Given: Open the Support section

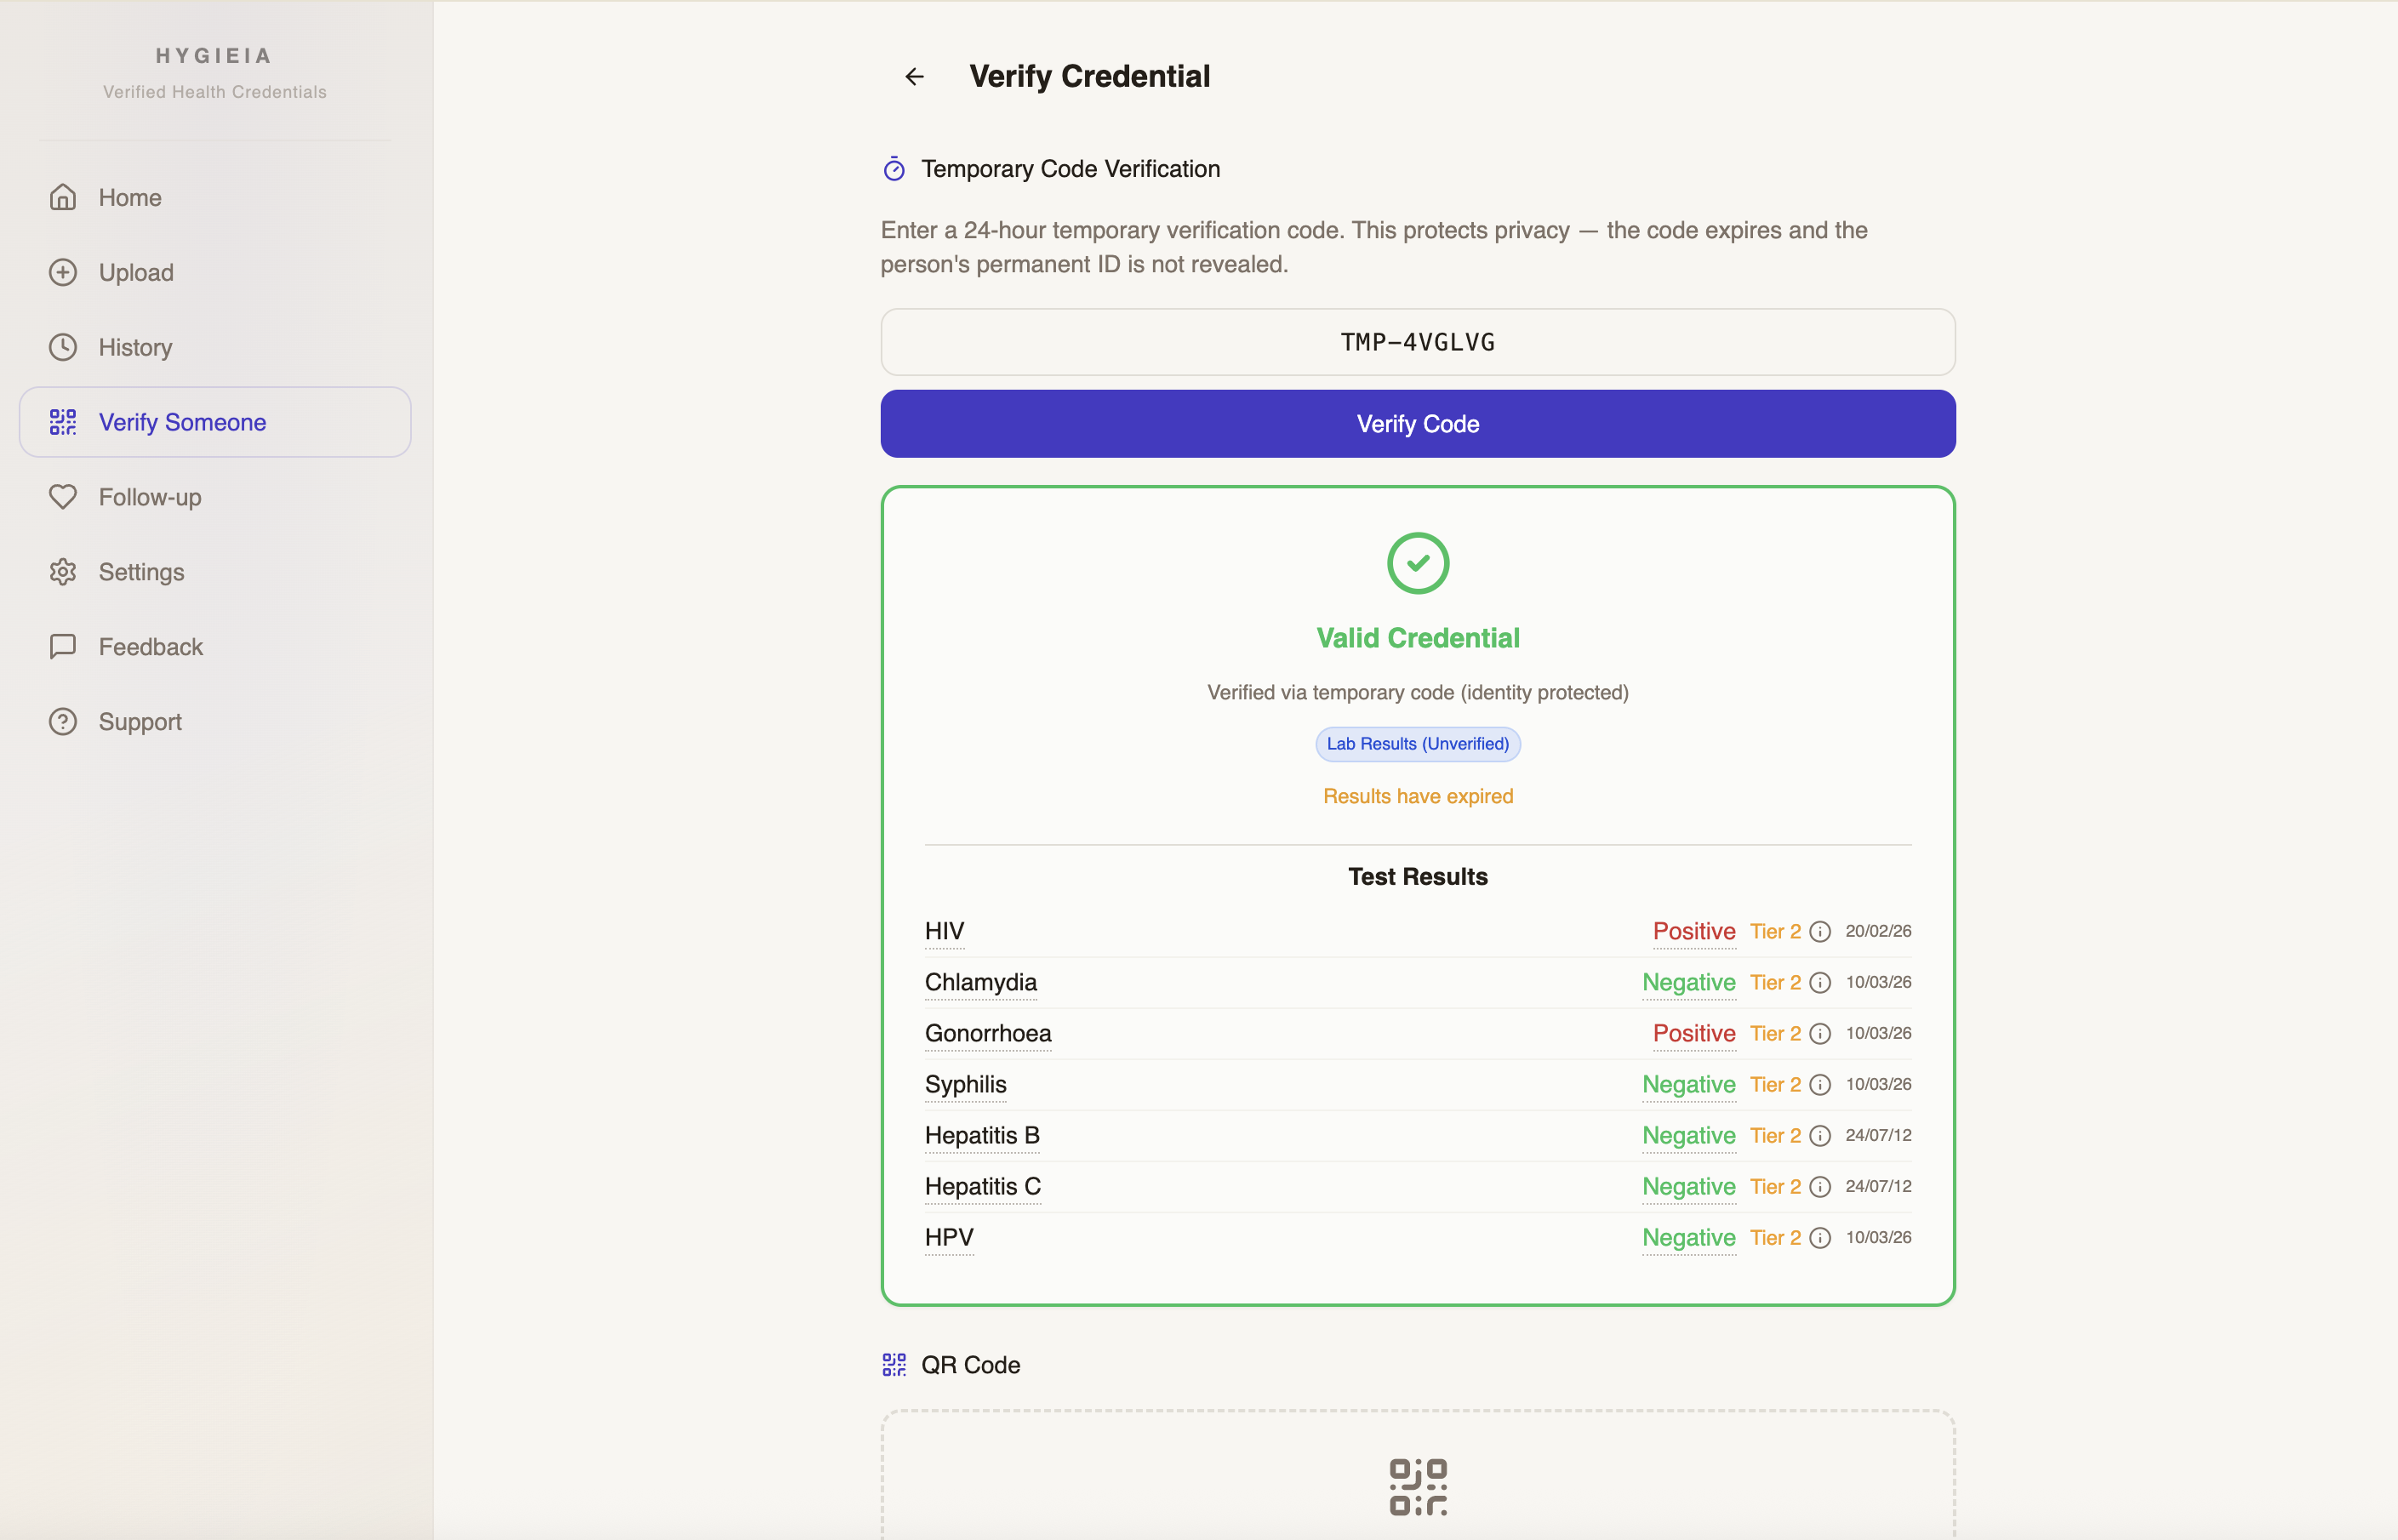Looking at the screenshot, I should tap(140, 722).
